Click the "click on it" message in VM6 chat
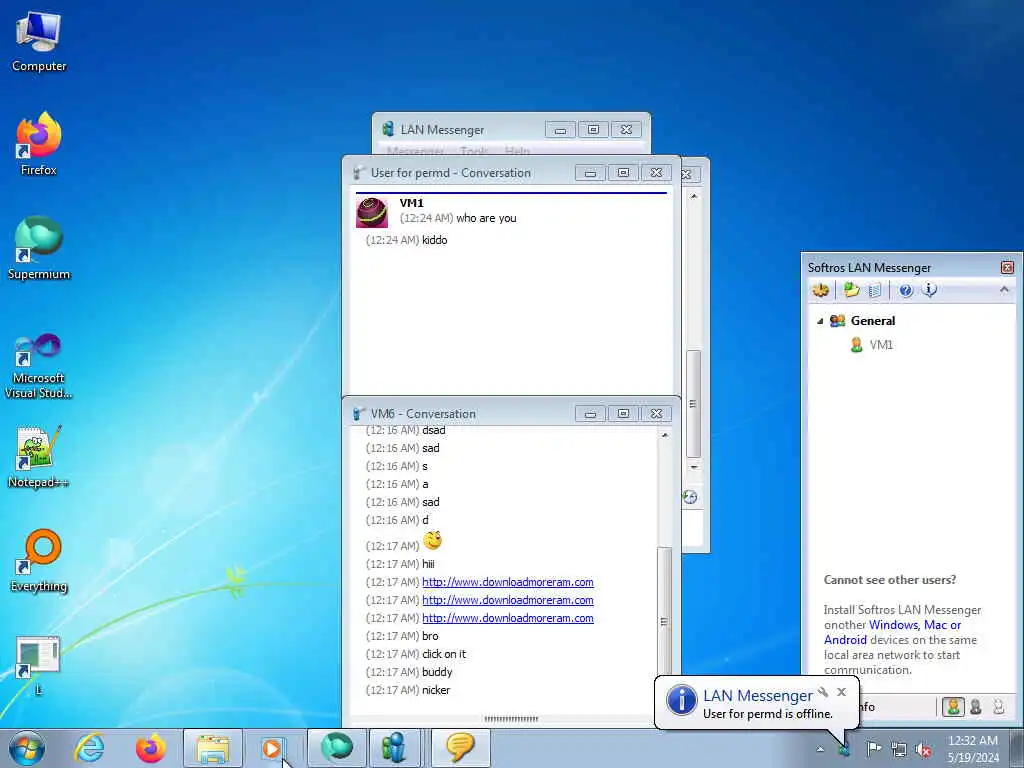The width and height of the screenshot is (1024, 768). pyautogui.click(x=444, y=654)
